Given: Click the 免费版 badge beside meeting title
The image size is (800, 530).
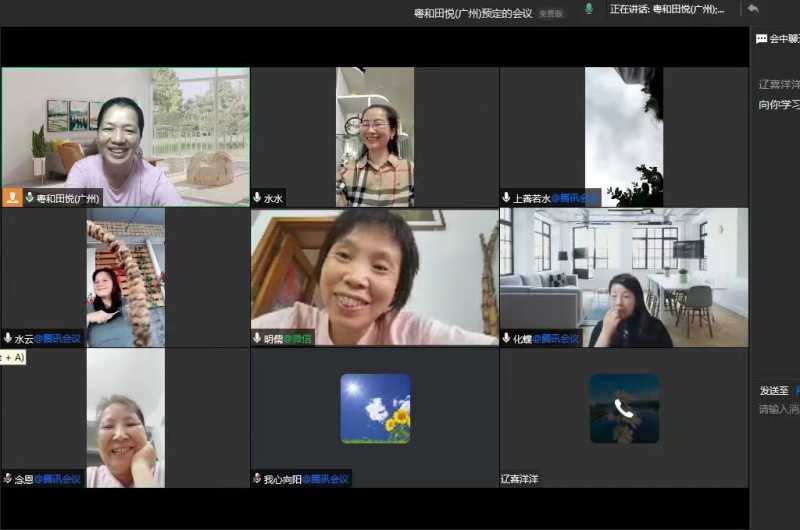Looking at the screenshot, I should (x=551, y=14).
